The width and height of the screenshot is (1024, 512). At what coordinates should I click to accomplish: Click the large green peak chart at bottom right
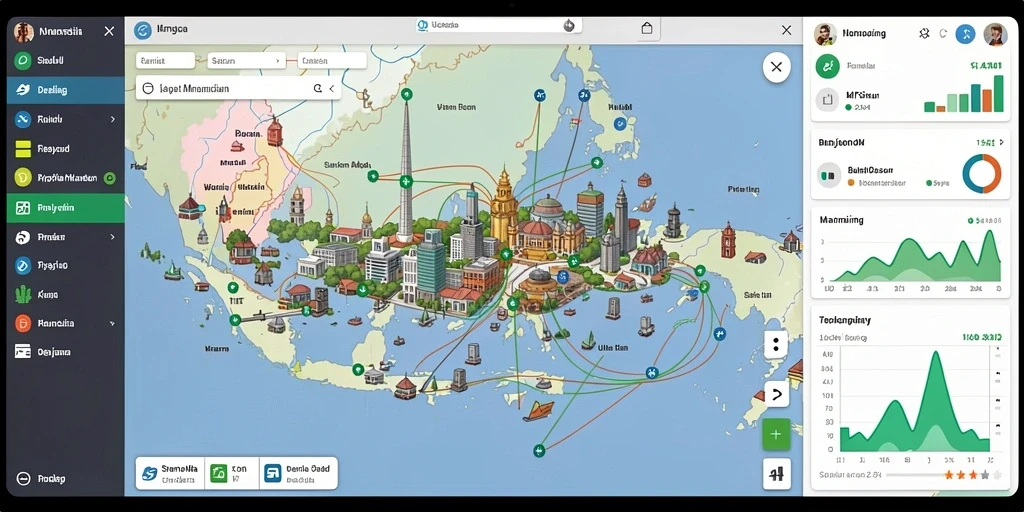[x=916, y=400]
